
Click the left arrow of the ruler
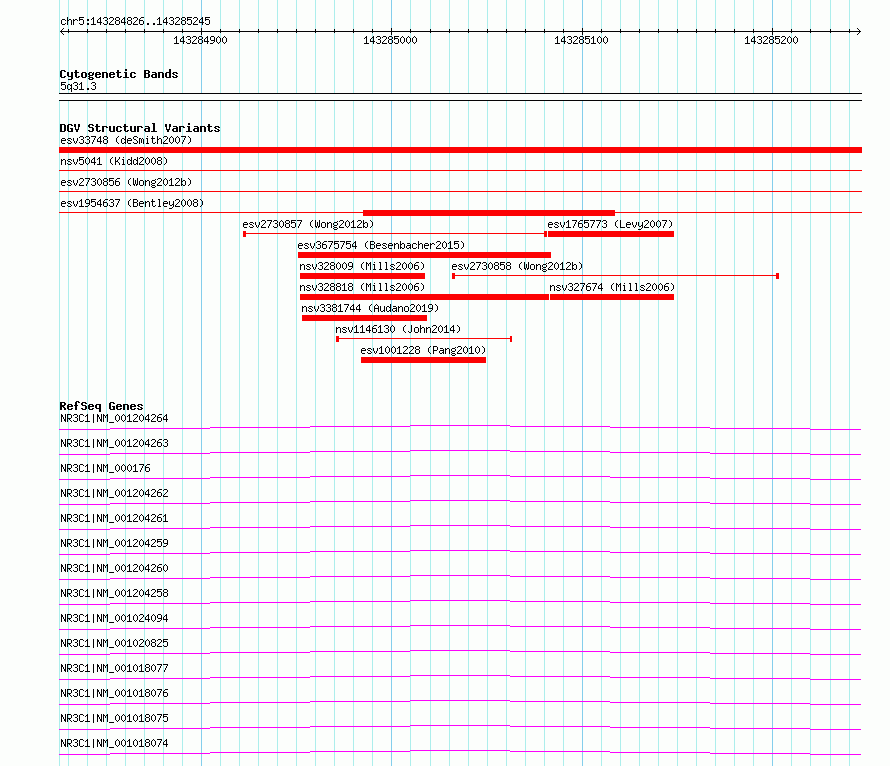pyautogui.click(x=62, y=31)
